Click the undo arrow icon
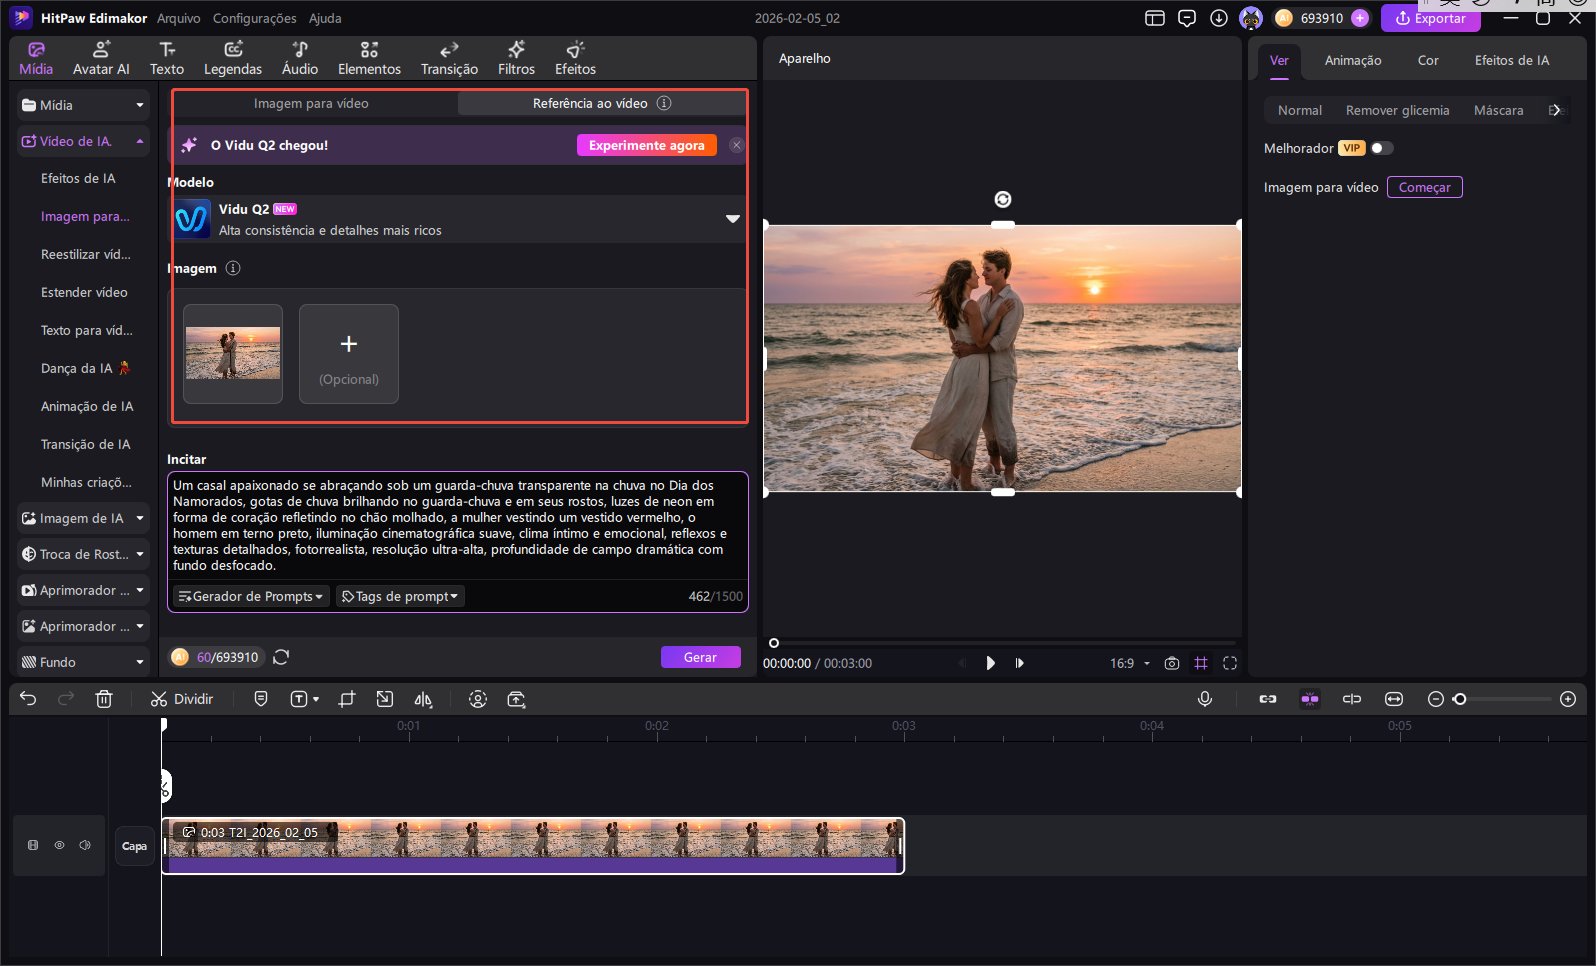 [28, 699]
